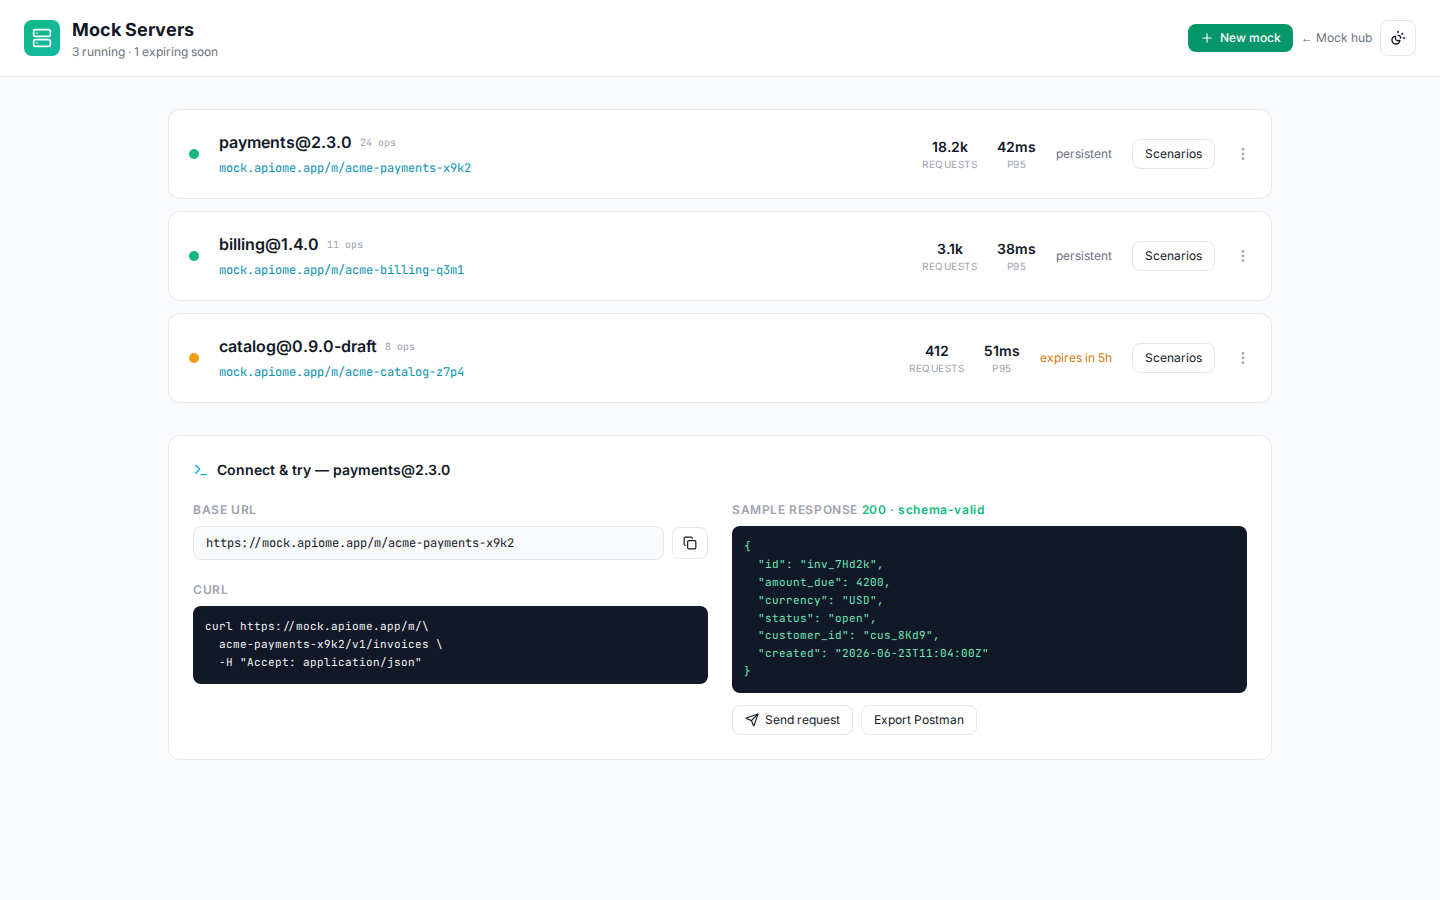Screen dimensions: 1440x900
Task: Click the '3.1k' requests value
Action: pos(950,249)
